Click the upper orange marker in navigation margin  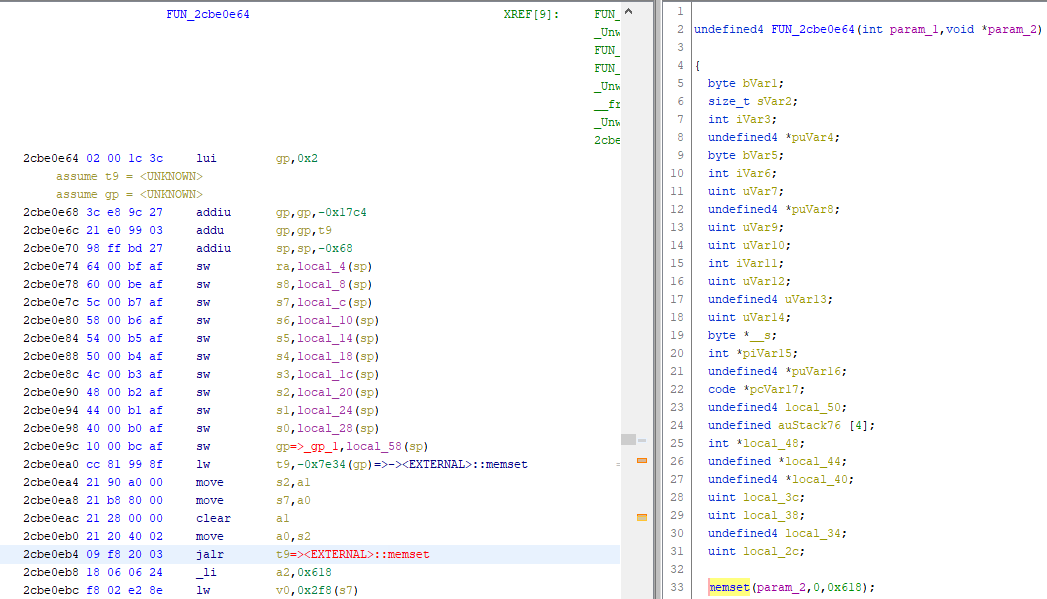pyautogui.click(x=643, y=462)
